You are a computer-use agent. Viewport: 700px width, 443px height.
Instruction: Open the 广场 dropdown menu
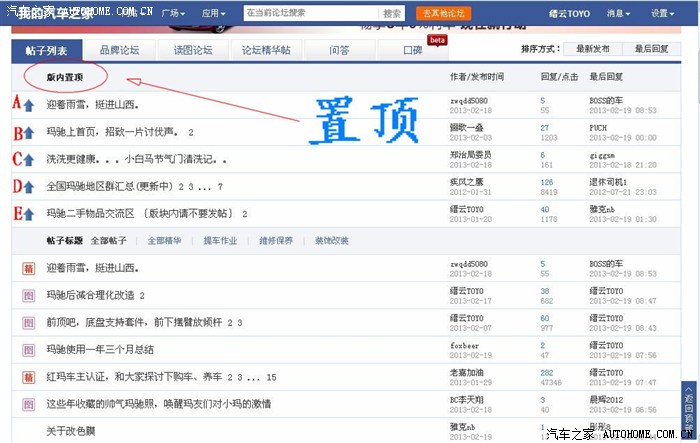tap(173, 13)
